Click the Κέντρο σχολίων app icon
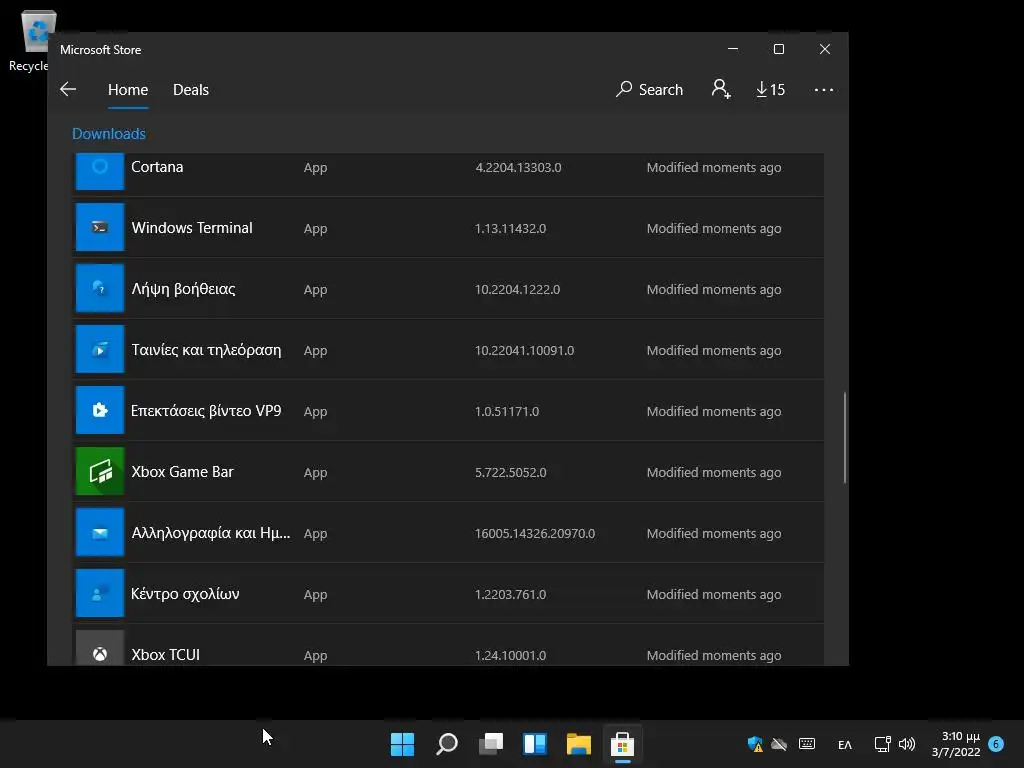This screenshot has width=1024, height=768. pos(100,593)
